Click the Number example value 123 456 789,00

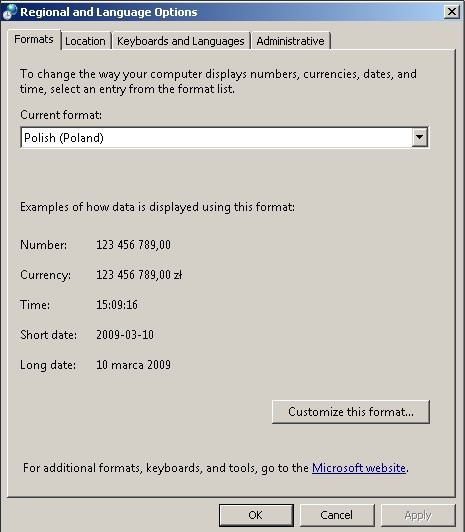click(133, 245)
